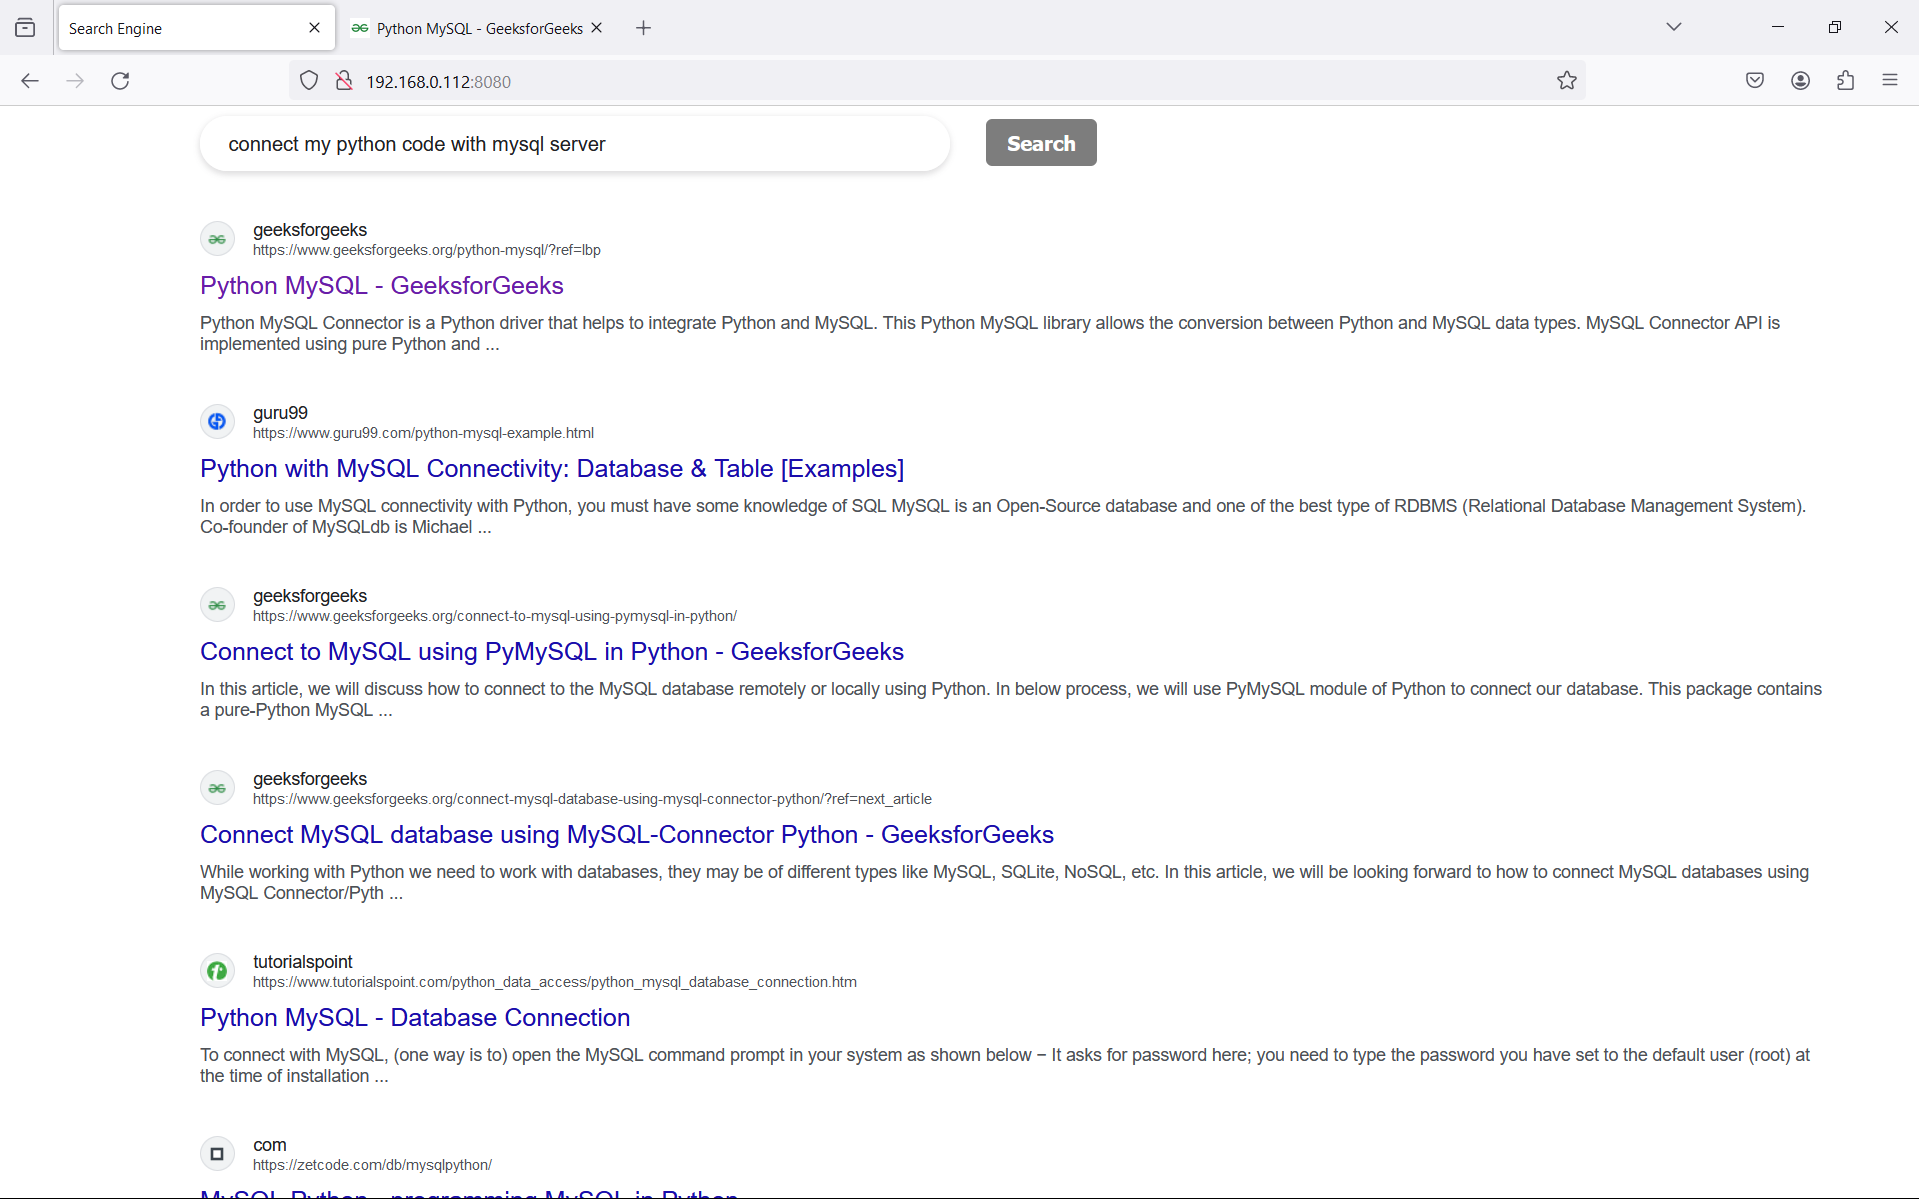Click the snippet starting 'In this article, we will discuss'
This screenshot has height=1199, width=1919.
click(x=1011, y=700)
